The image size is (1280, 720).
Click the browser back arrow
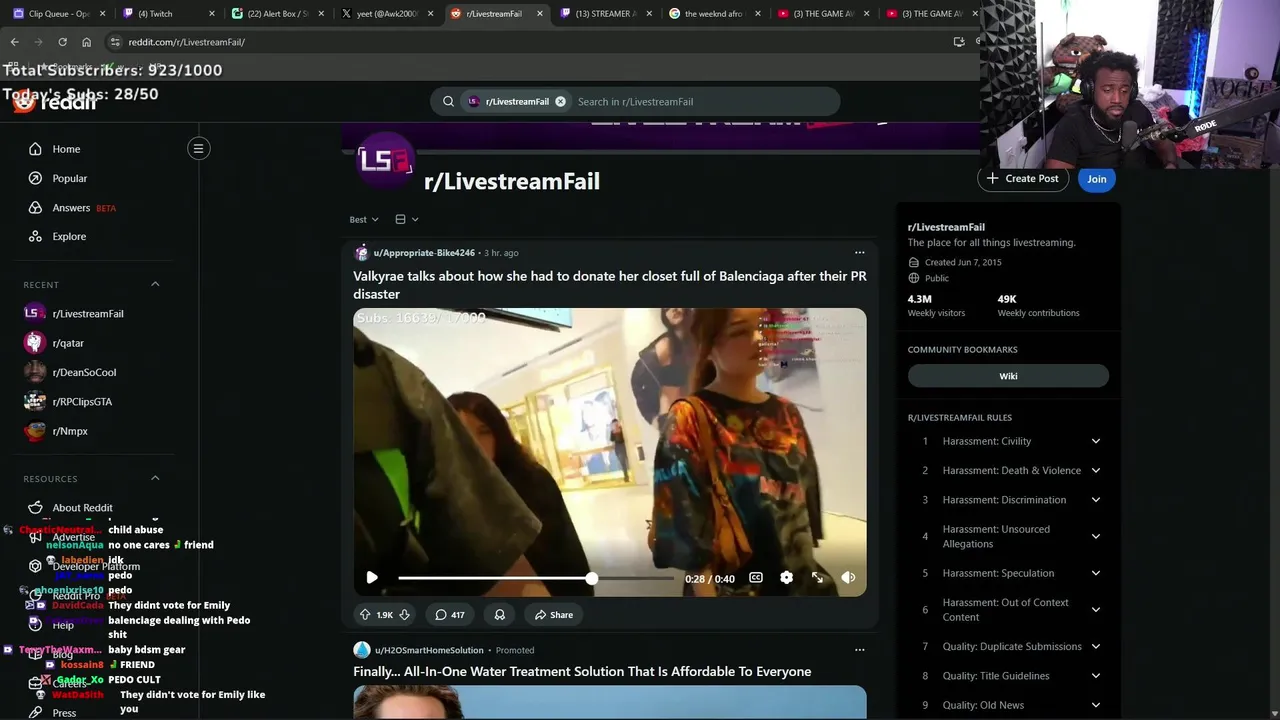tap(14, 42)
